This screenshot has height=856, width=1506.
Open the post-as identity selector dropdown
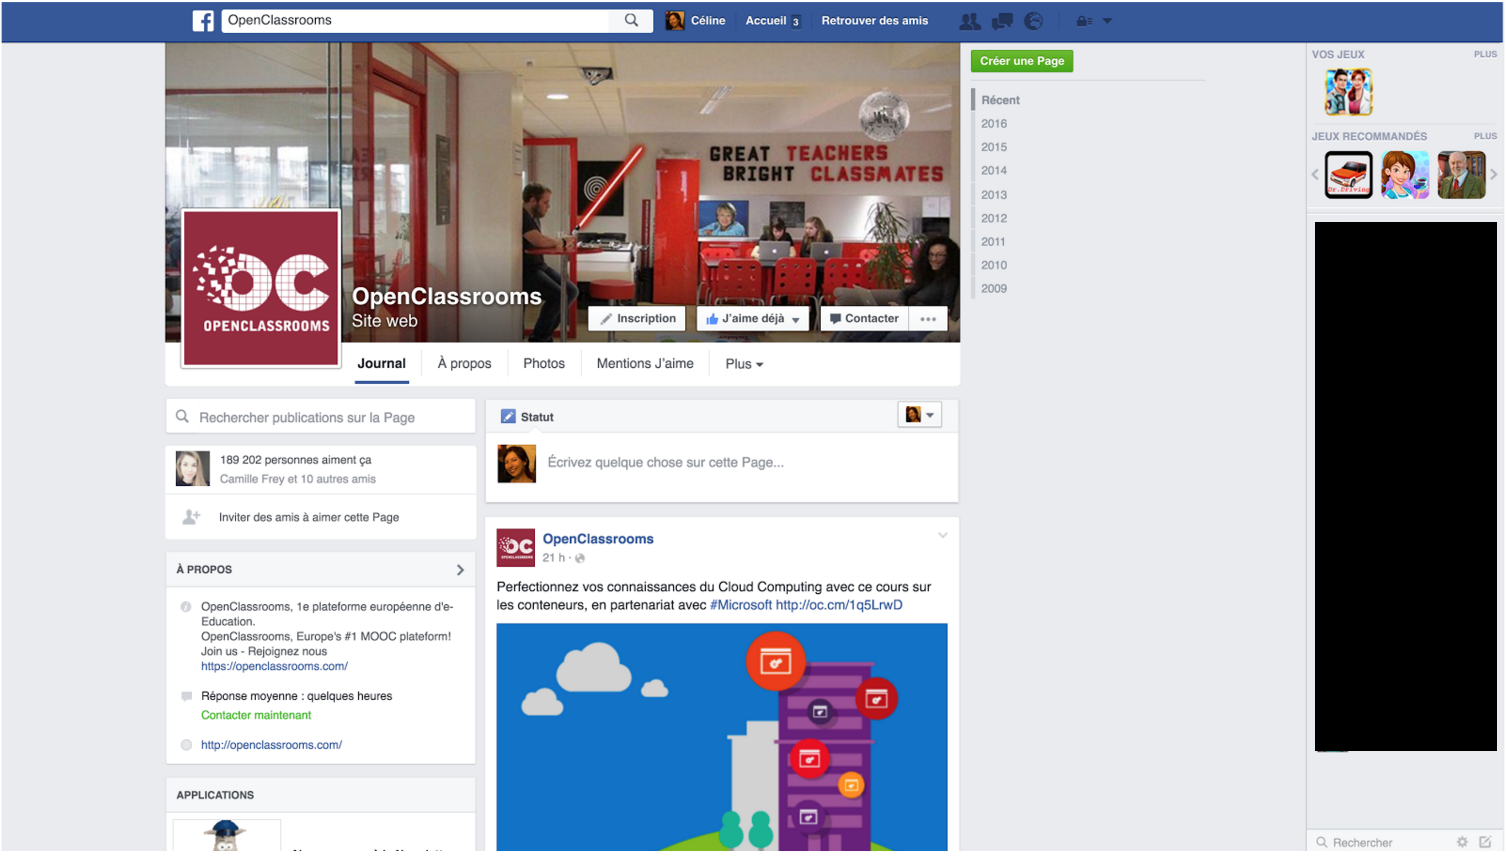pos(920,415)
